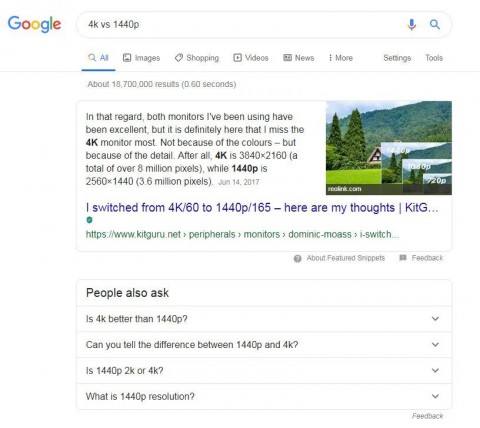Click the green shield icon under the result title

click(x=89, y=220)
